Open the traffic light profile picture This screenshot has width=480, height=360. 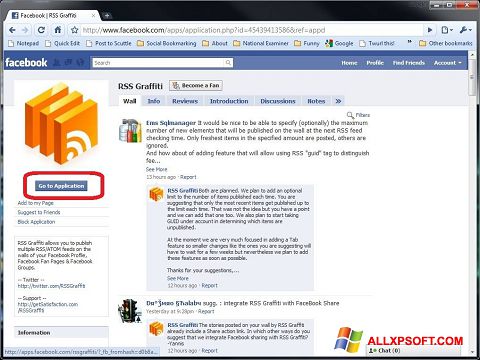130,311
